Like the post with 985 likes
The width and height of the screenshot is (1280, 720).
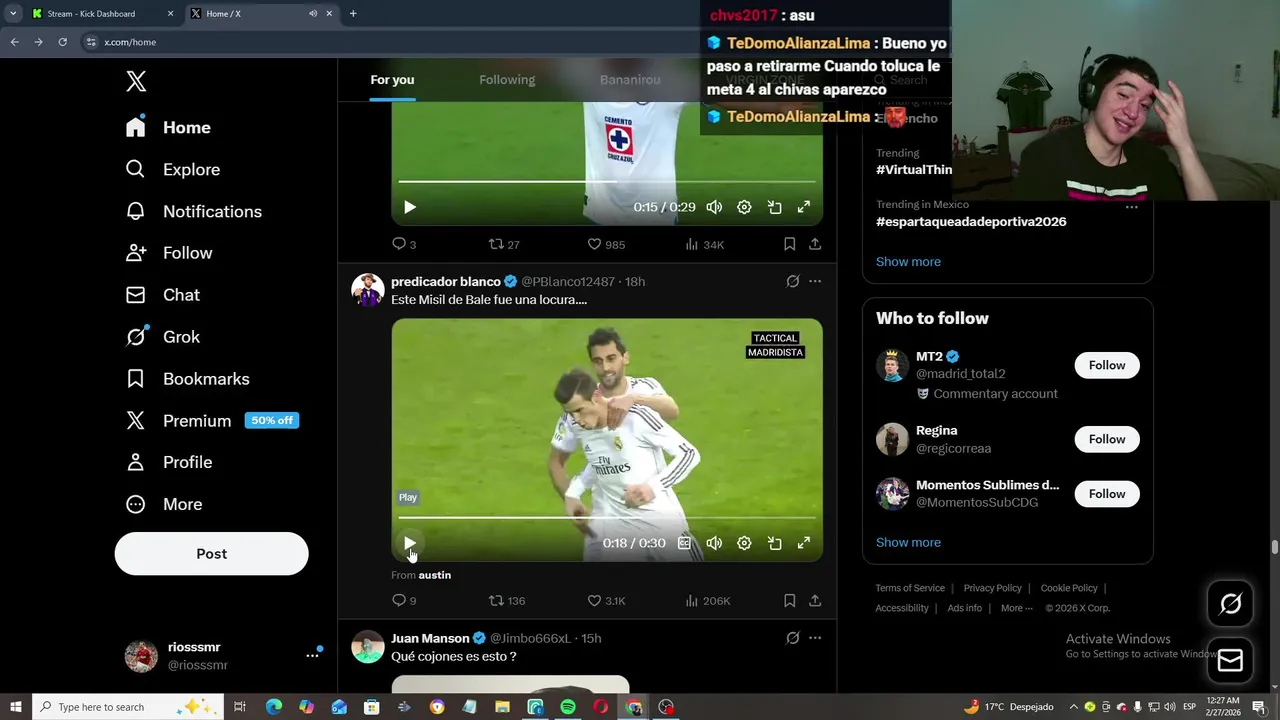[605, 244]
